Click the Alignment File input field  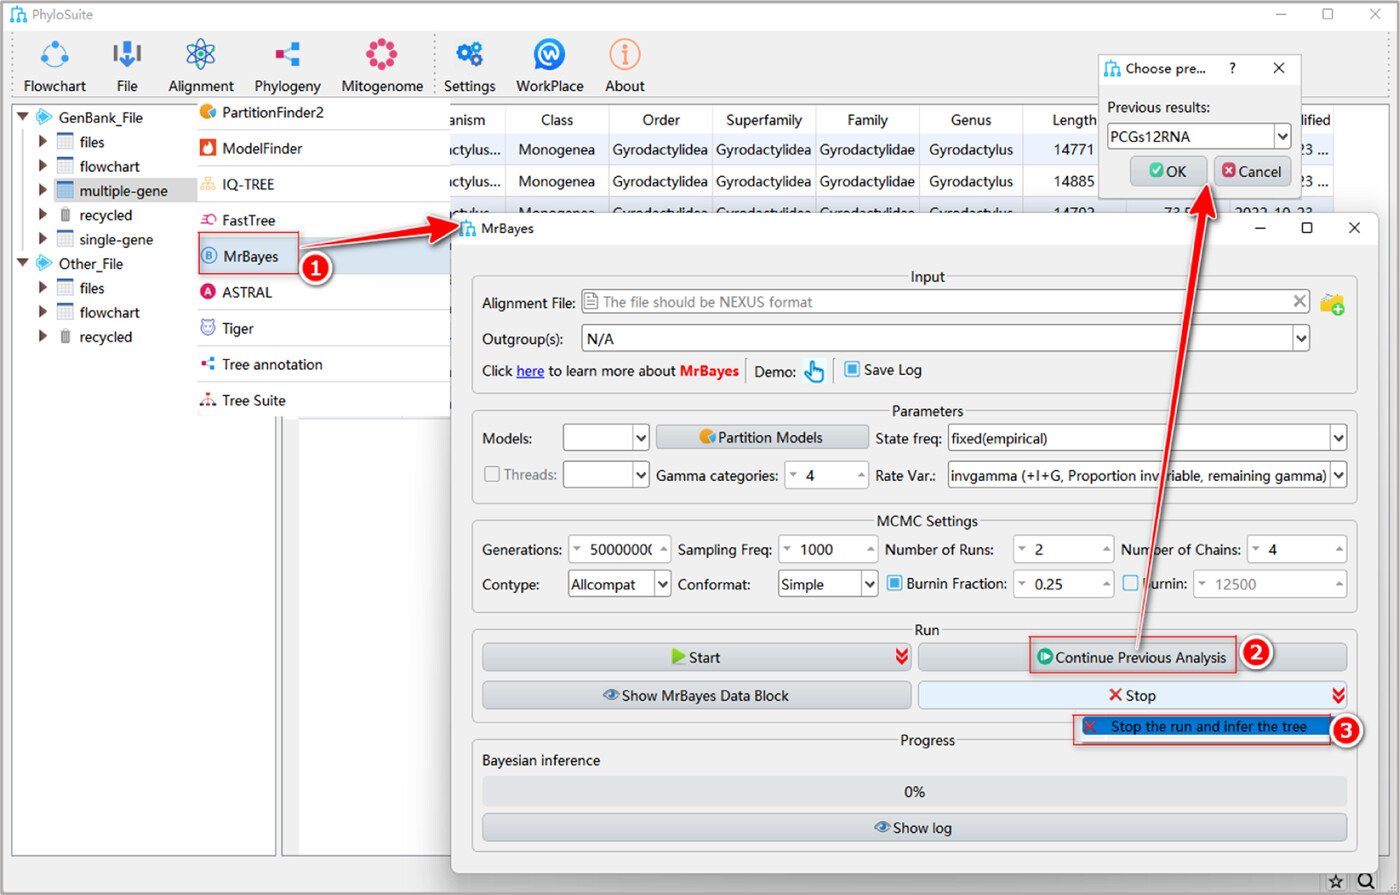coord(945,301)
